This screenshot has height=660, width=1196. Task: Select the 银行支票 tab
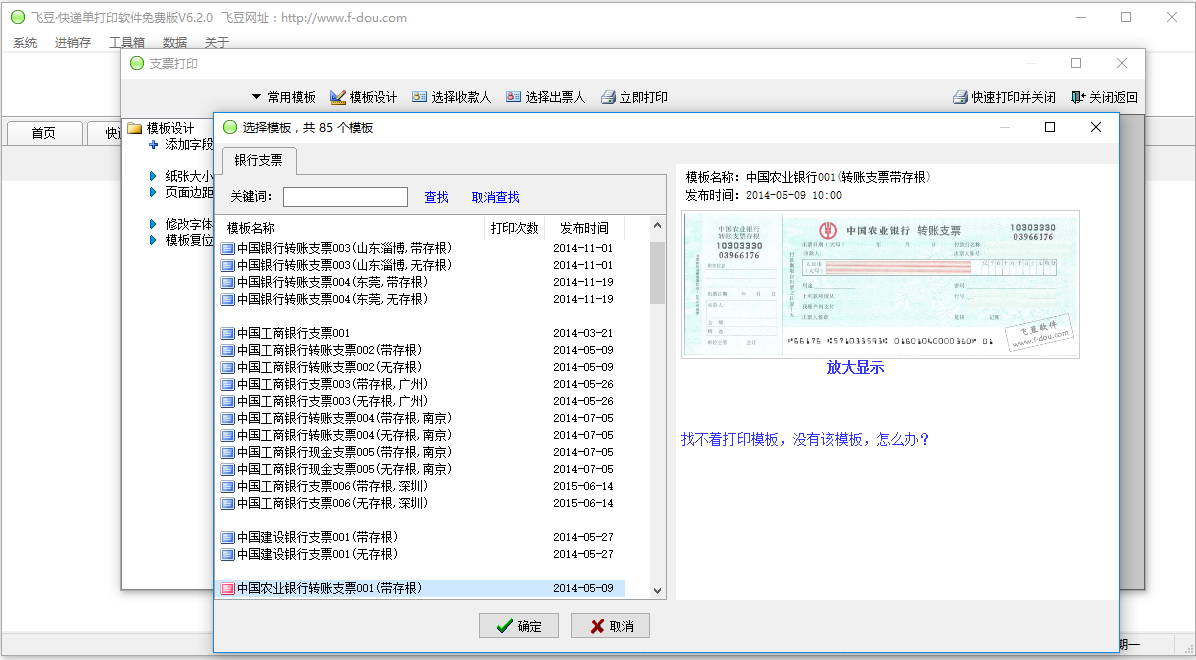pyautogui.click(x=259, y=160)
